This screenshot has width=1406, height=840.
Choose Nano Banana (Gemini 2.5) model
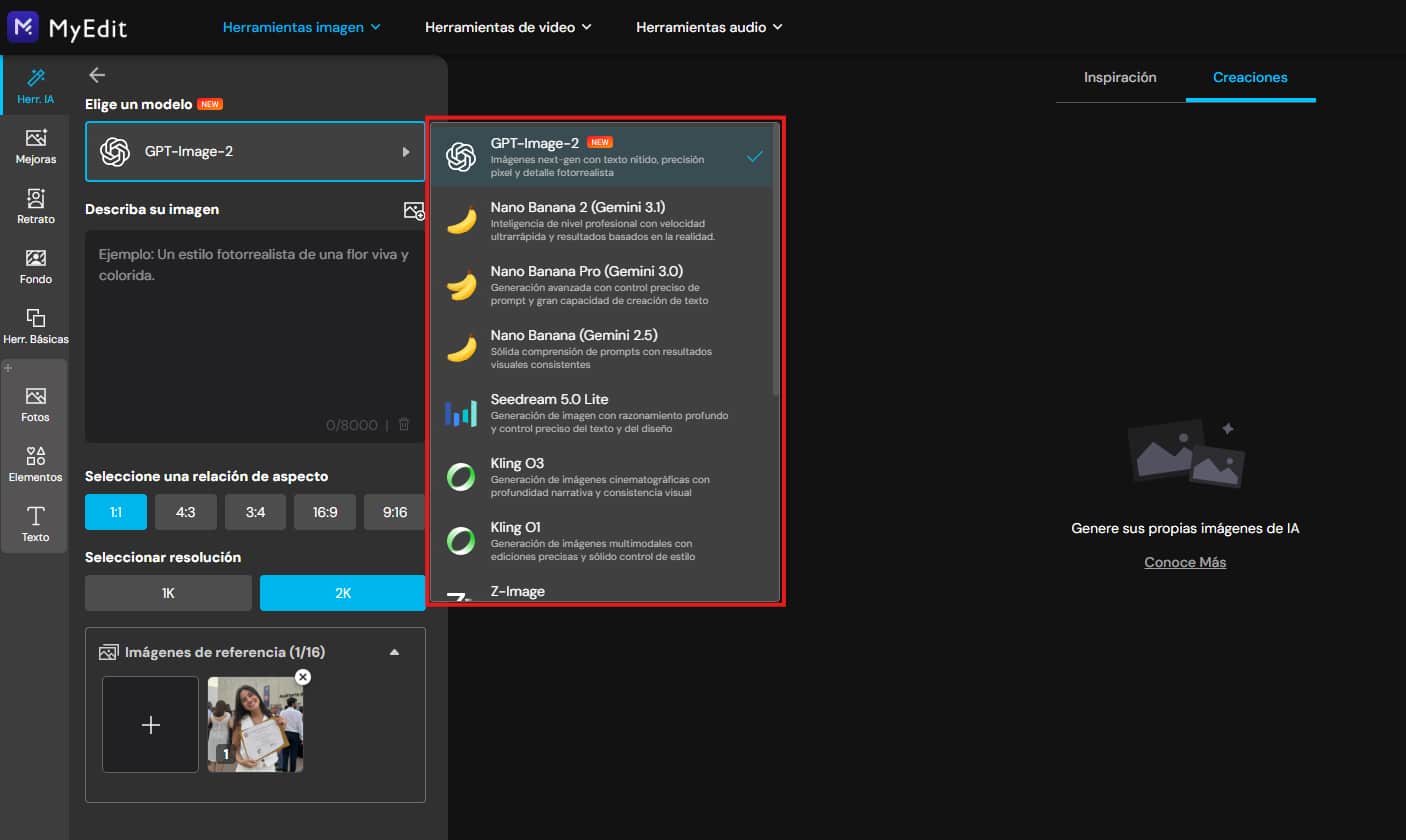pos(602,349)
